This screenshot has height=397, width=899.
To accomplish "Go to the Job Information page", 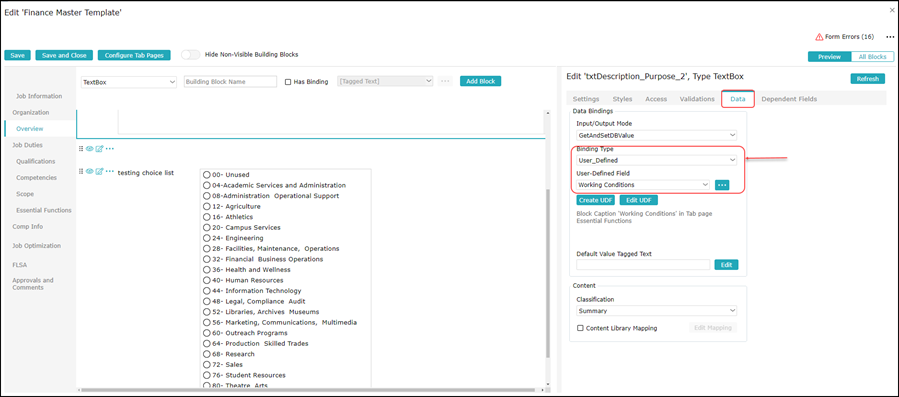I will click(39, 96).
